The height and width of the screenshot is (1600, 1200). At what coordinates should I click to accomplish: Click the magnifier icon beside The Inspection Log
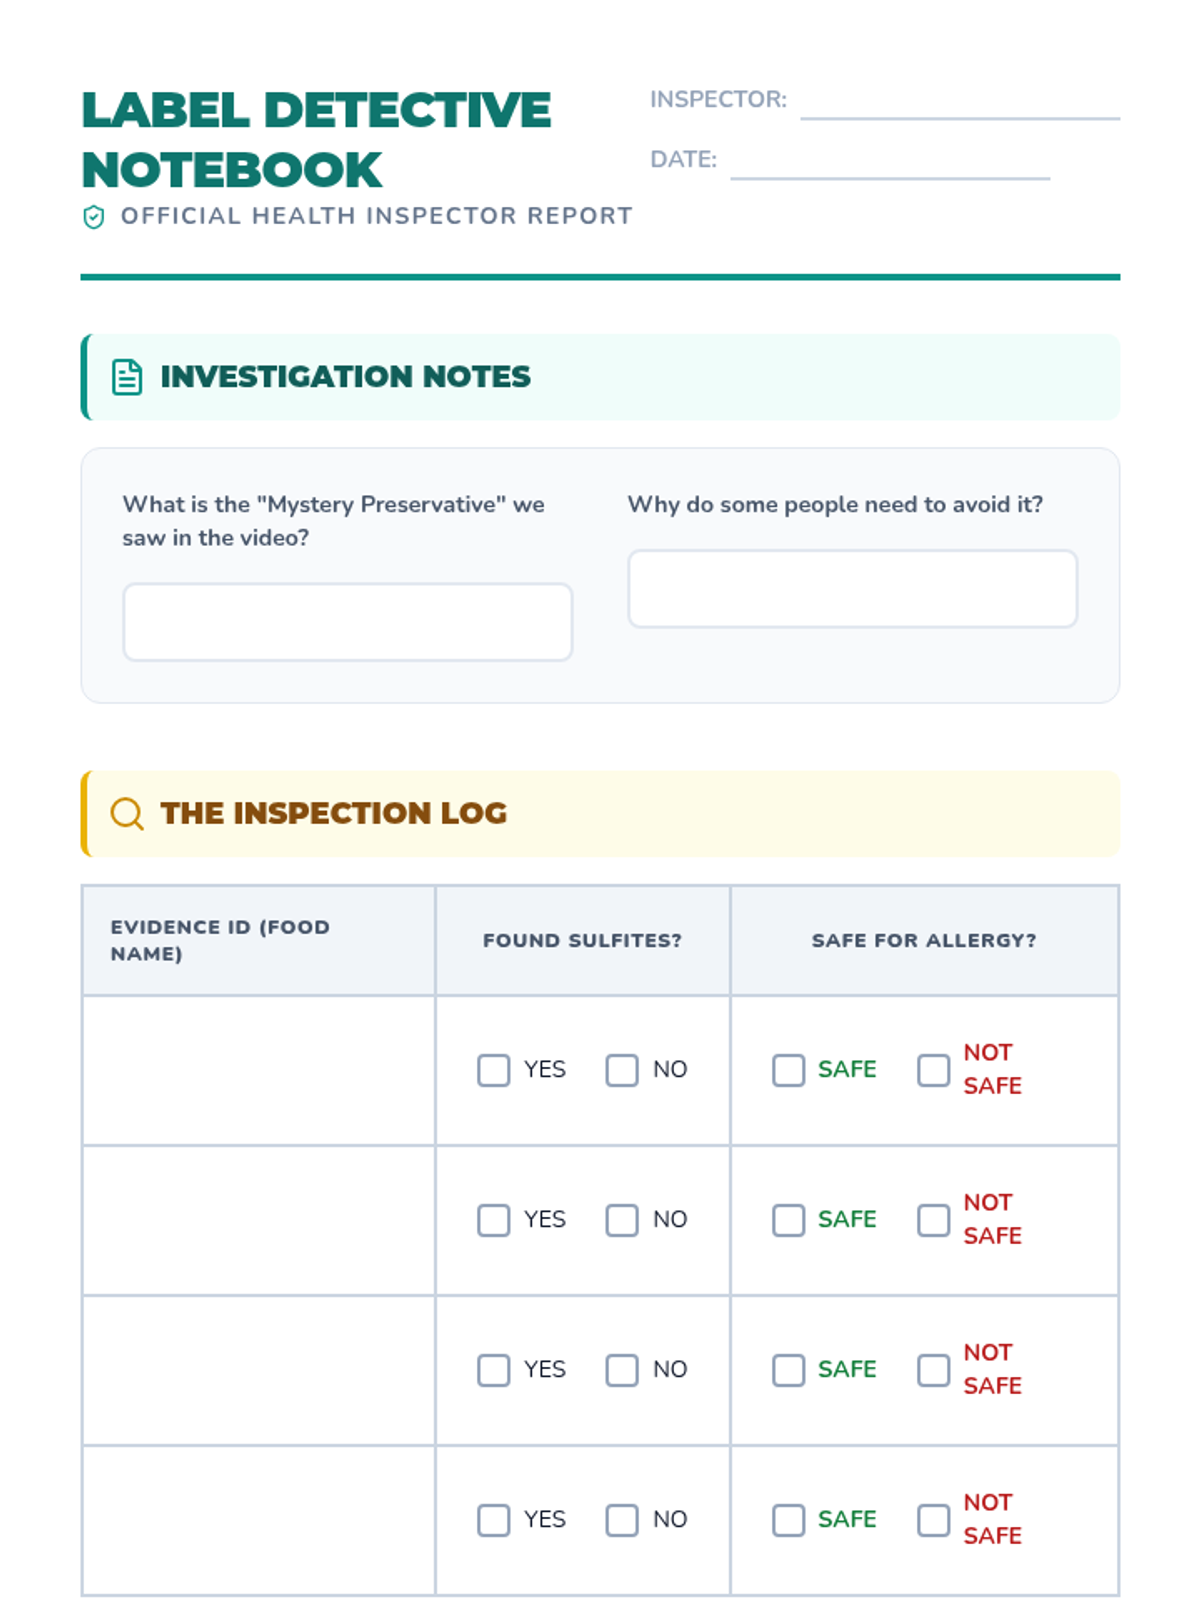pos(127,813)
